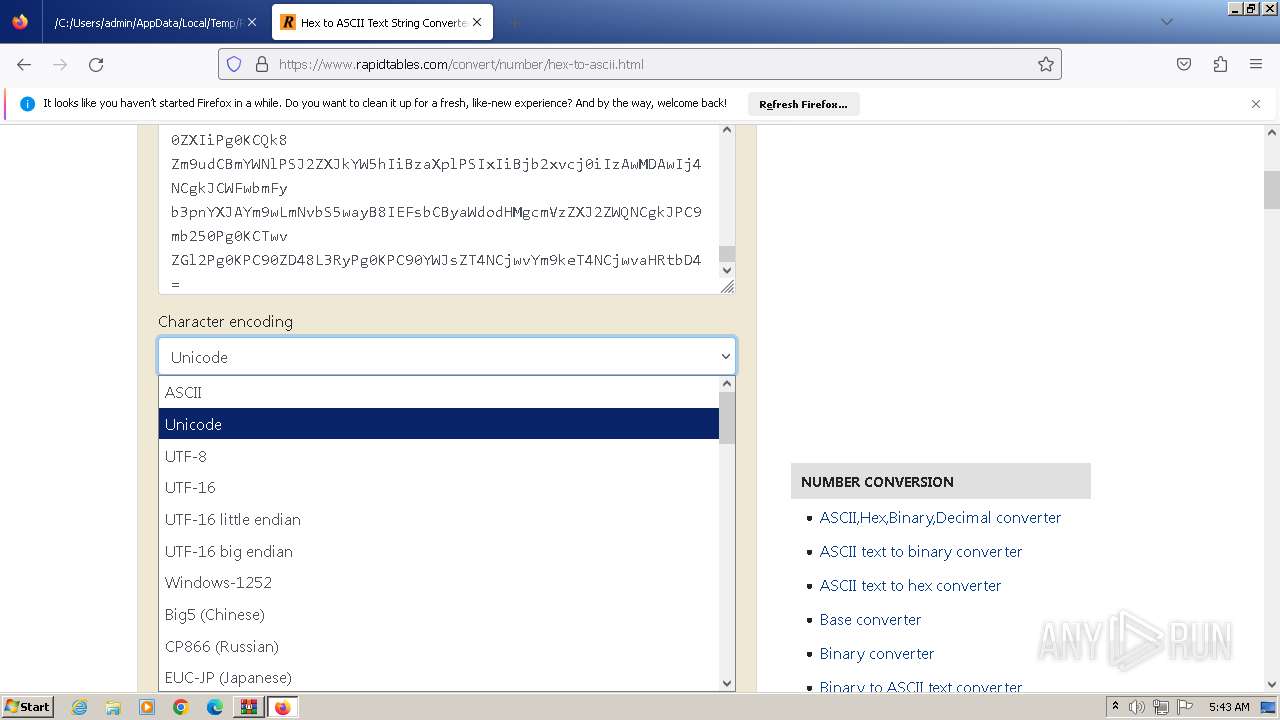Viewport: 1280px width, 720px height.
Task: Click the site security padlock icon
Action: [262, 64]
